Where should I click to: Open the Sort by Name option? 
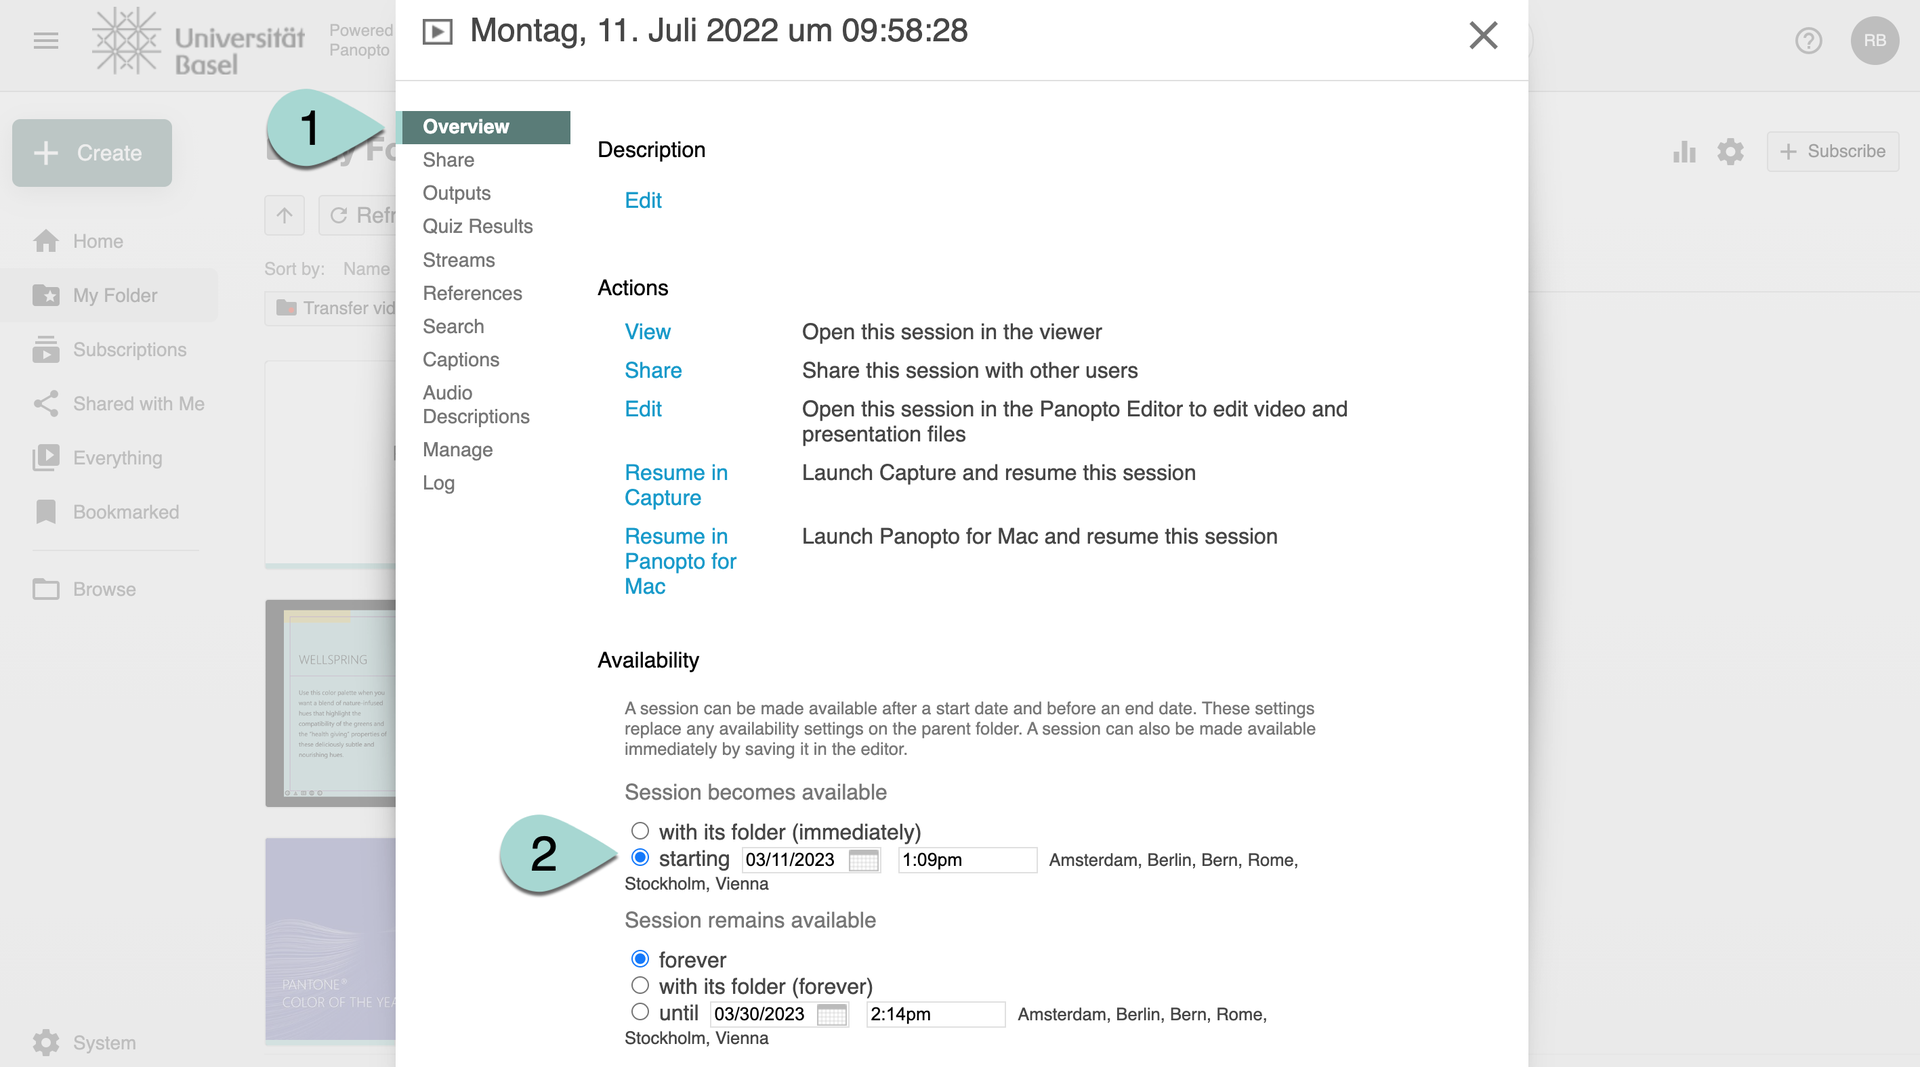click(366, 269)
